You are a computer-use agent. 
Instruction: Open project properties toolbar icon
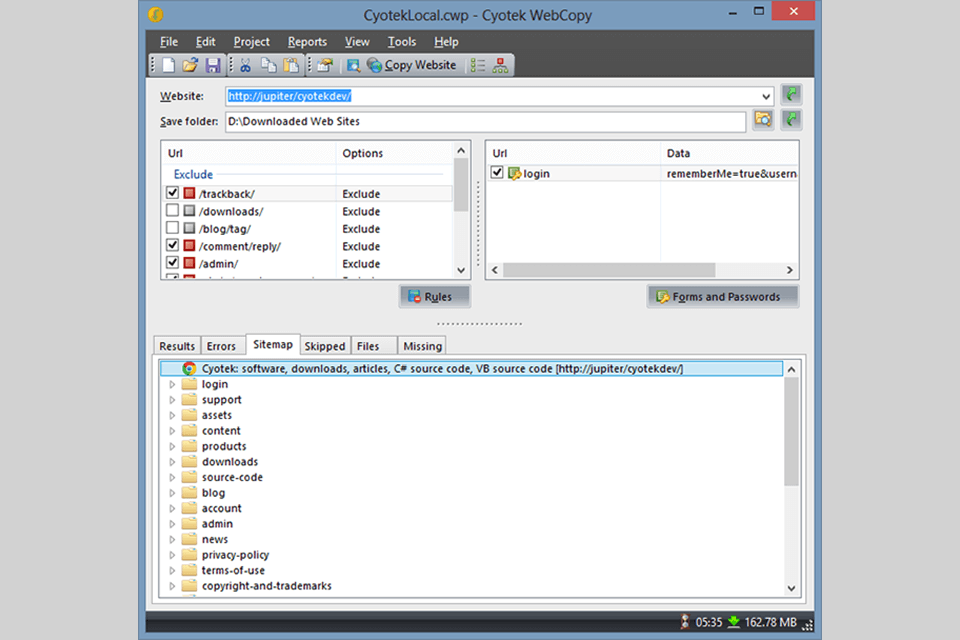pos(324,65)
